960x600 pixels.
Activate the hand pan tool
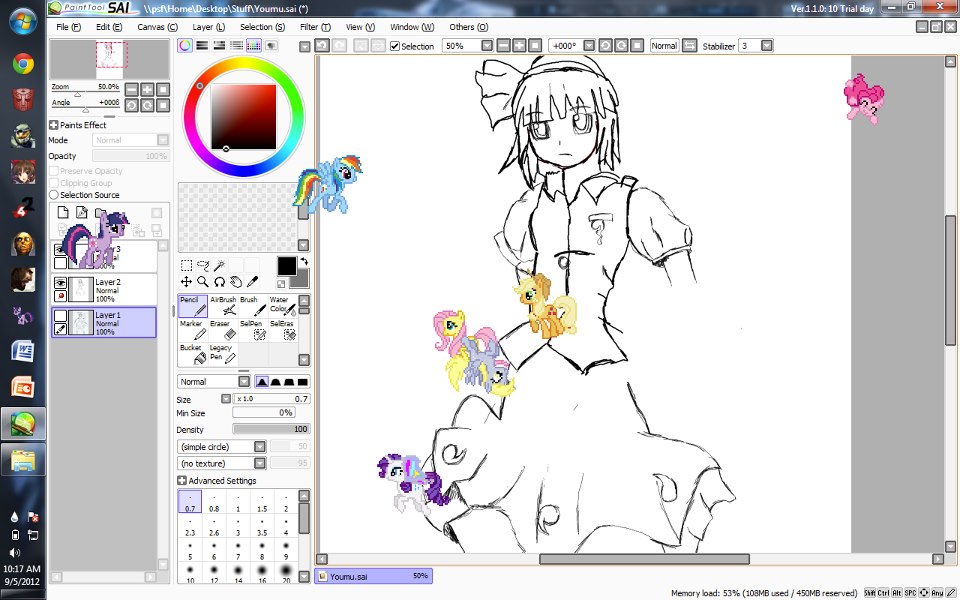point(236,282)
